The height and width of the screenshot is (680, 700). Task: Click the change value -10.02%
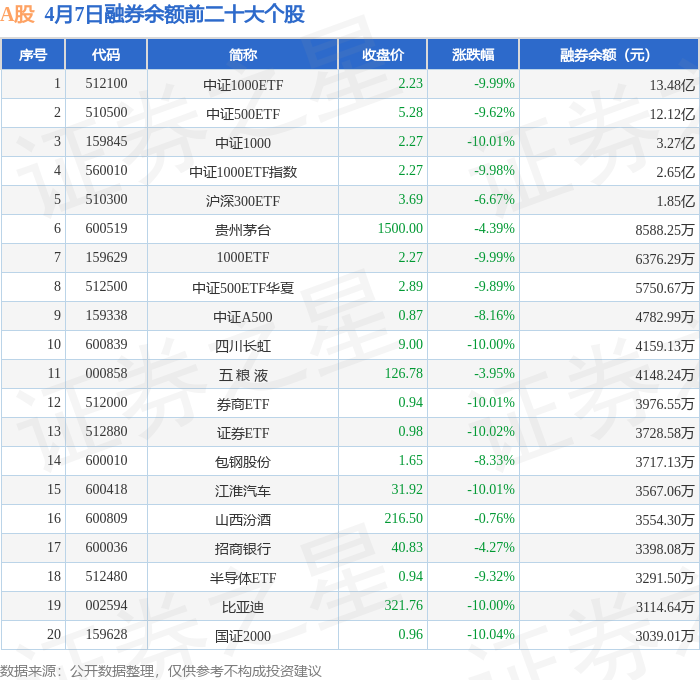[491, 432]
